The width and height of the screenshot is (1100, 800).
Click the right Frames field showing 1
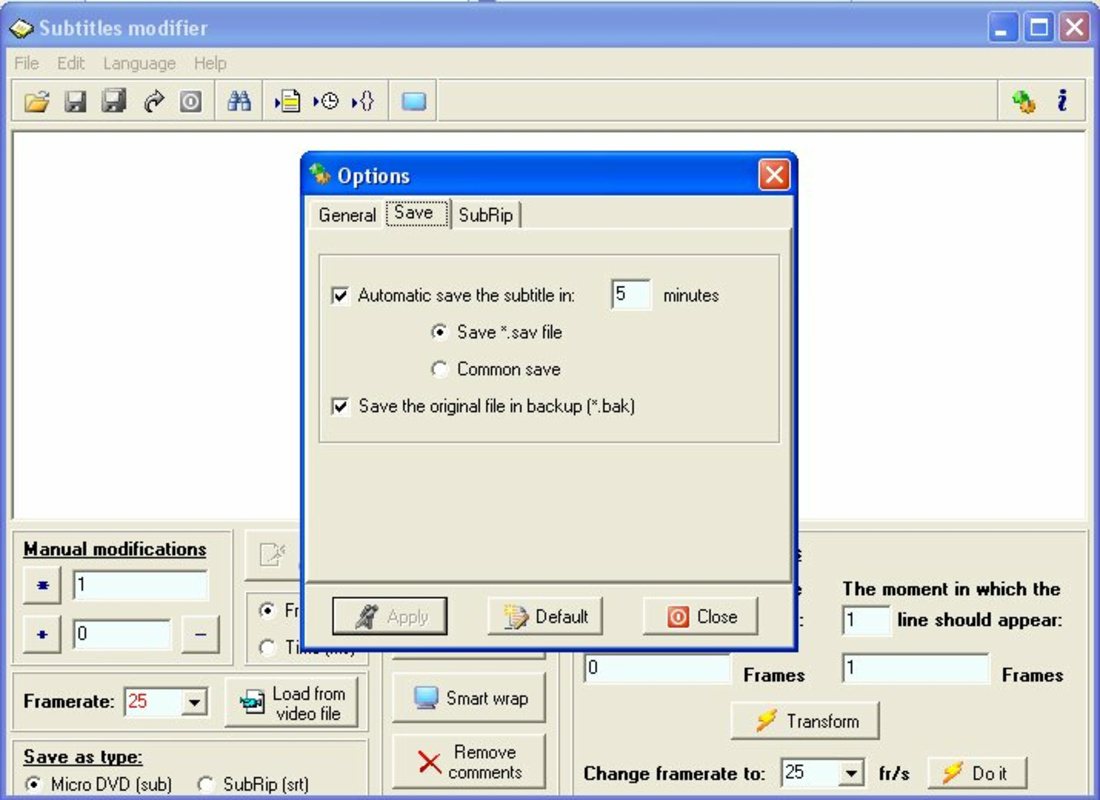coord(915,668)
